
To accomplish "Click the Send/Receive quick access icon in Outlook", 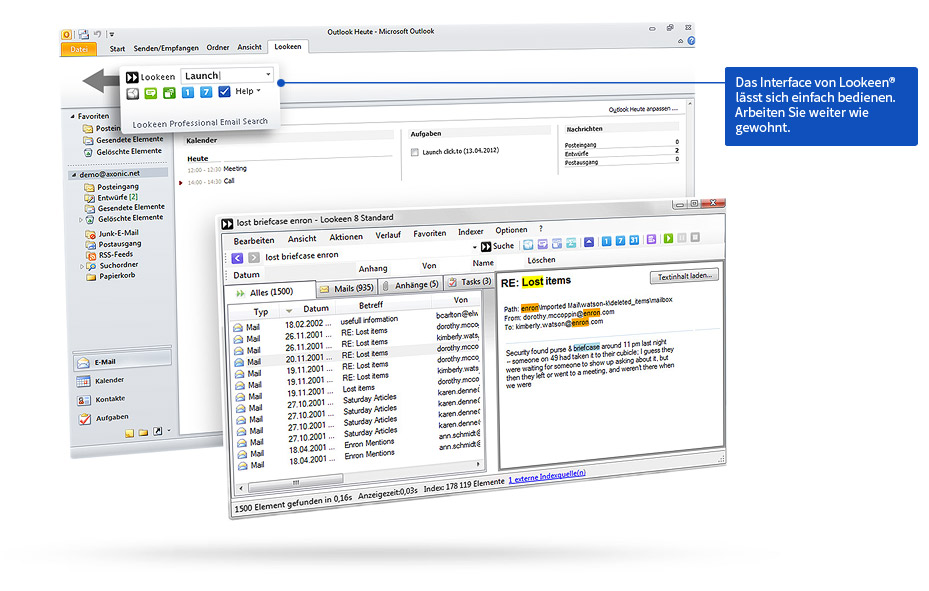I will (84, 34).
